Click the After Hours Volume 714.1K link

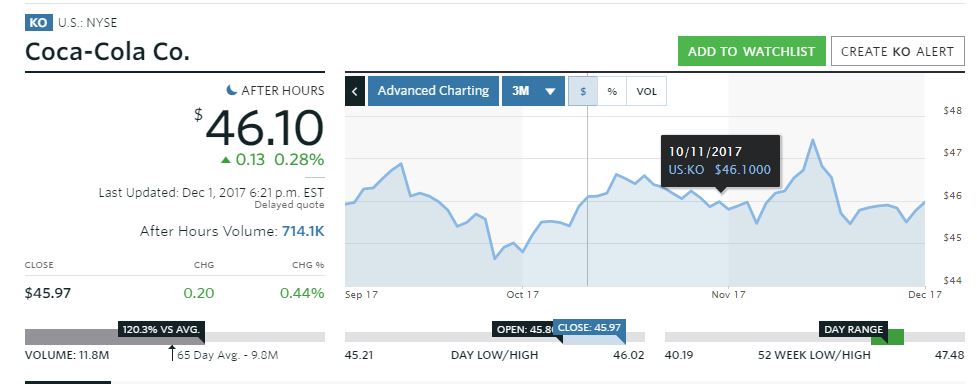(x=303, y=231)
